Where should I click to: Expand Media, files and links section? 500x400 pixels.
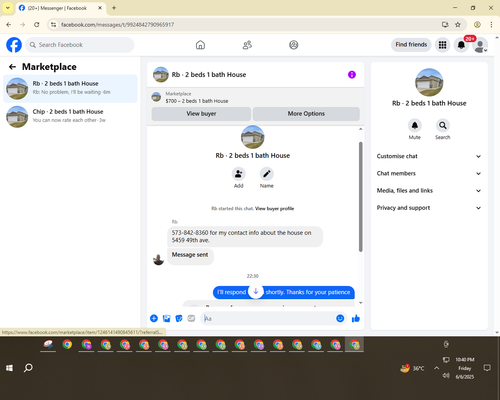point(429,191)
